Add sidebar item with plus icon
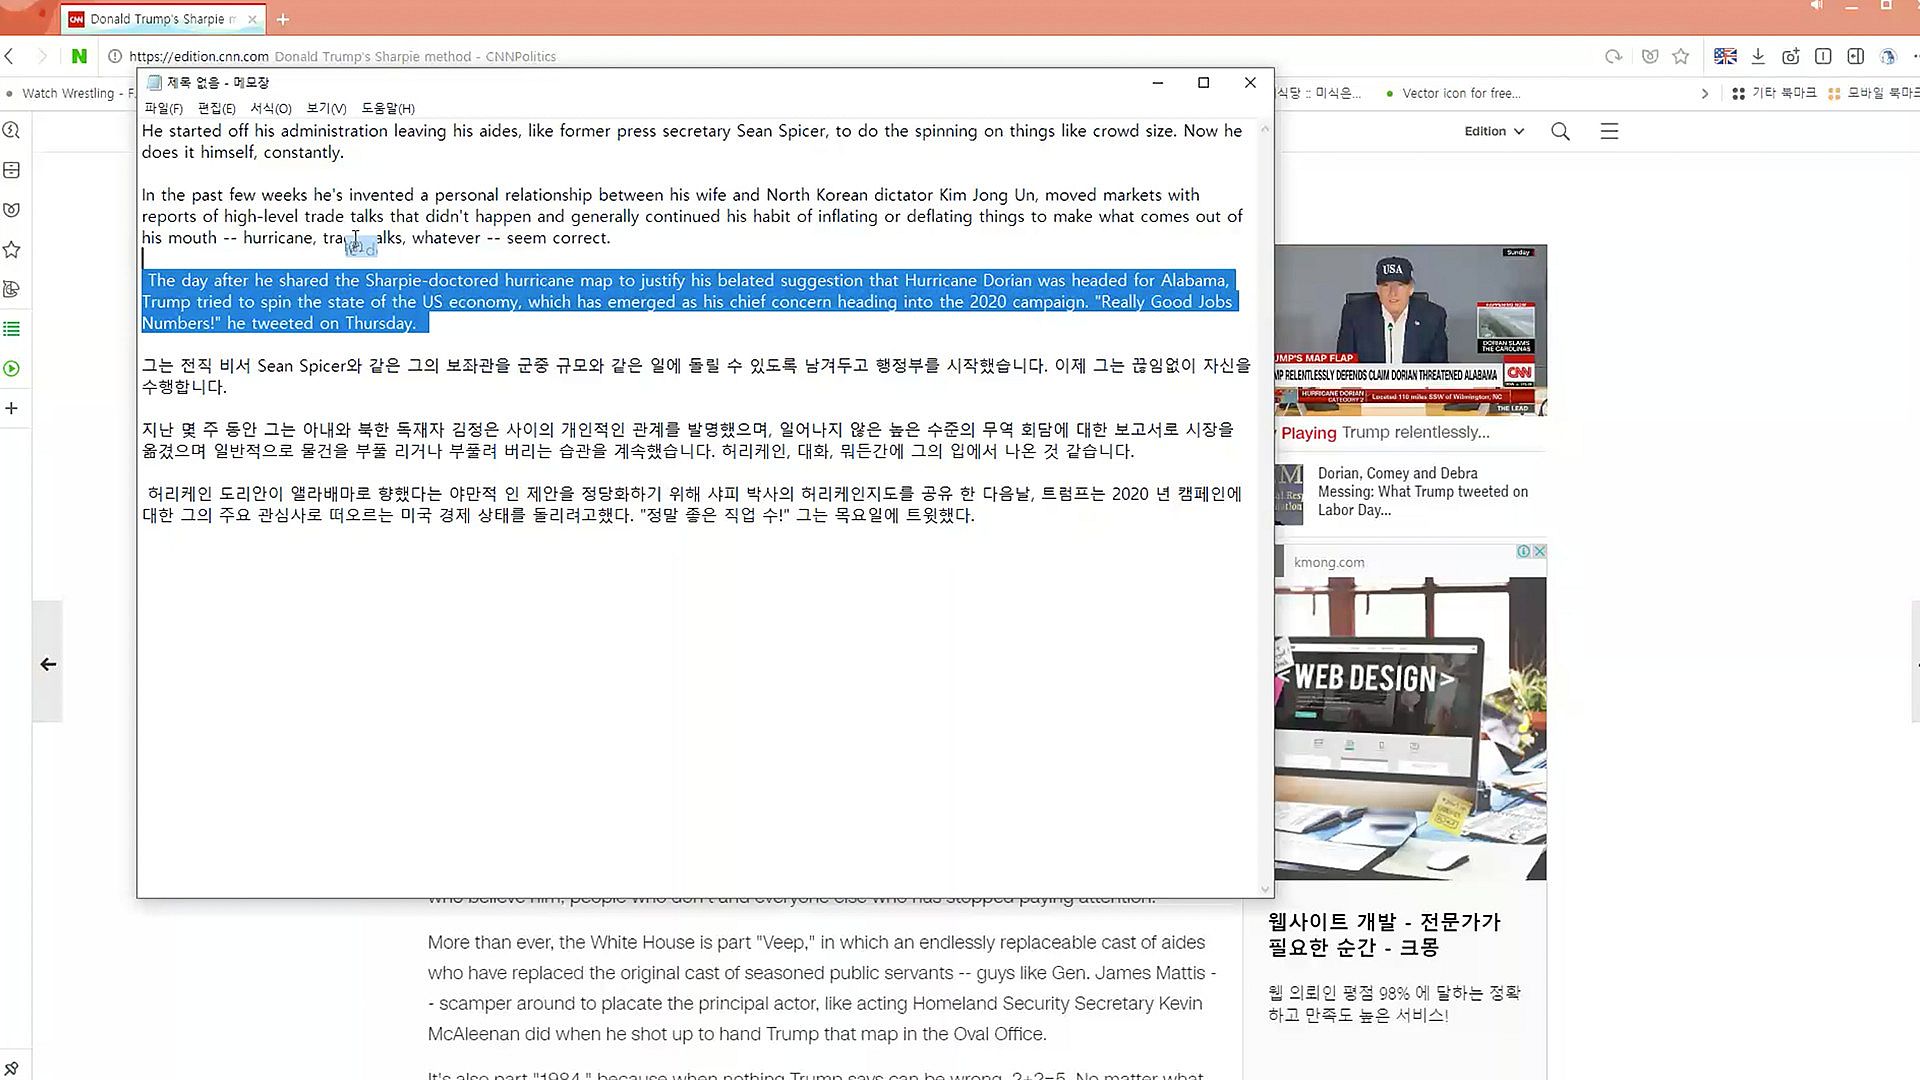Viewport: 1920px width, 1080px height. pos(12,408)
